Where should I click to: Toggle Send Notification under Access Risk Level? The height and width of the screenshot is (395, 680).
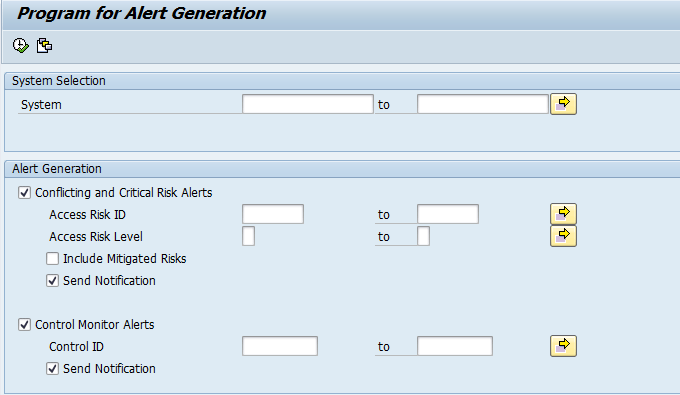(x=52, y=281)
